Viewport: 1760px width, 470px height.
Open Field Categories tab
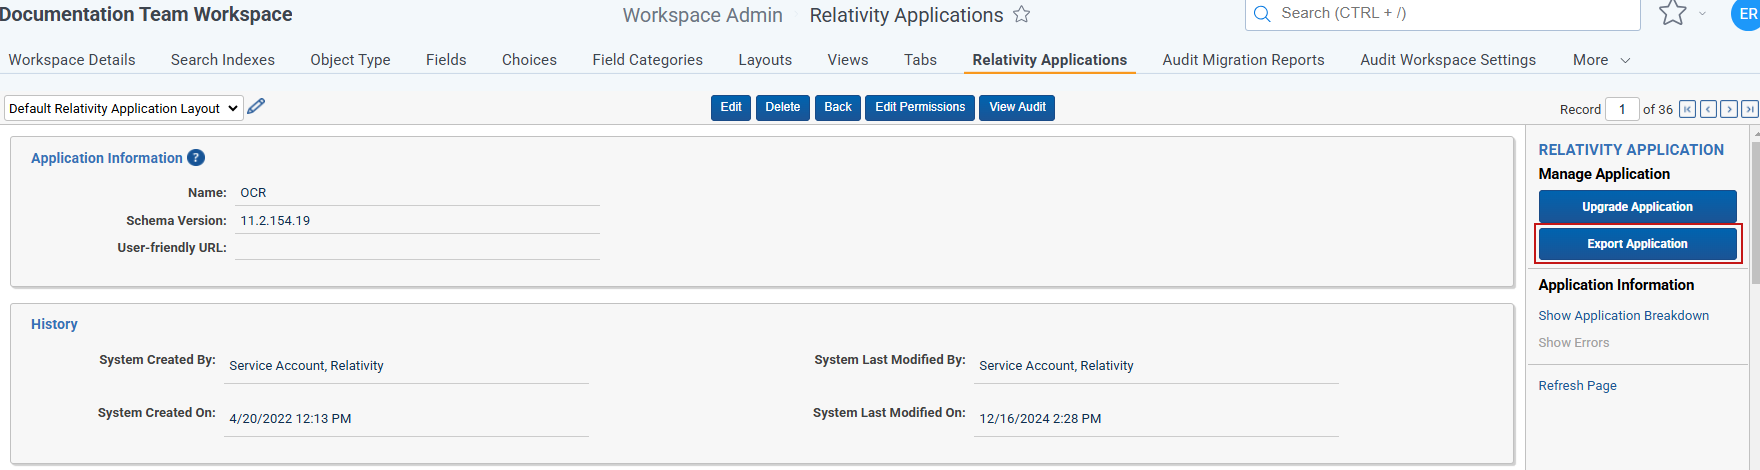647,60
